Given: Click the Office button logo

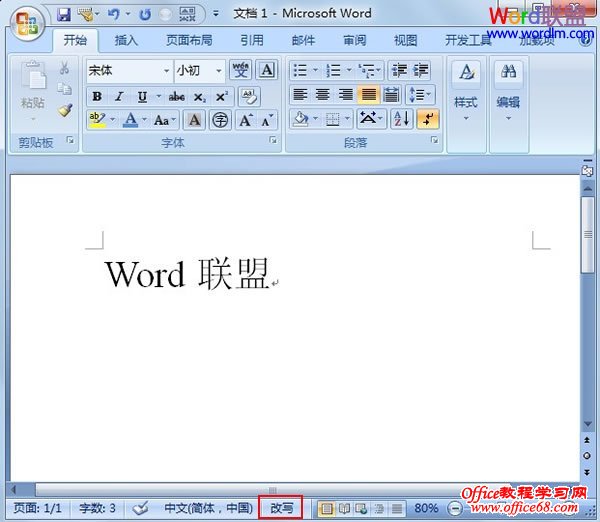Looking at the screenshot, I should coord(27,20).
